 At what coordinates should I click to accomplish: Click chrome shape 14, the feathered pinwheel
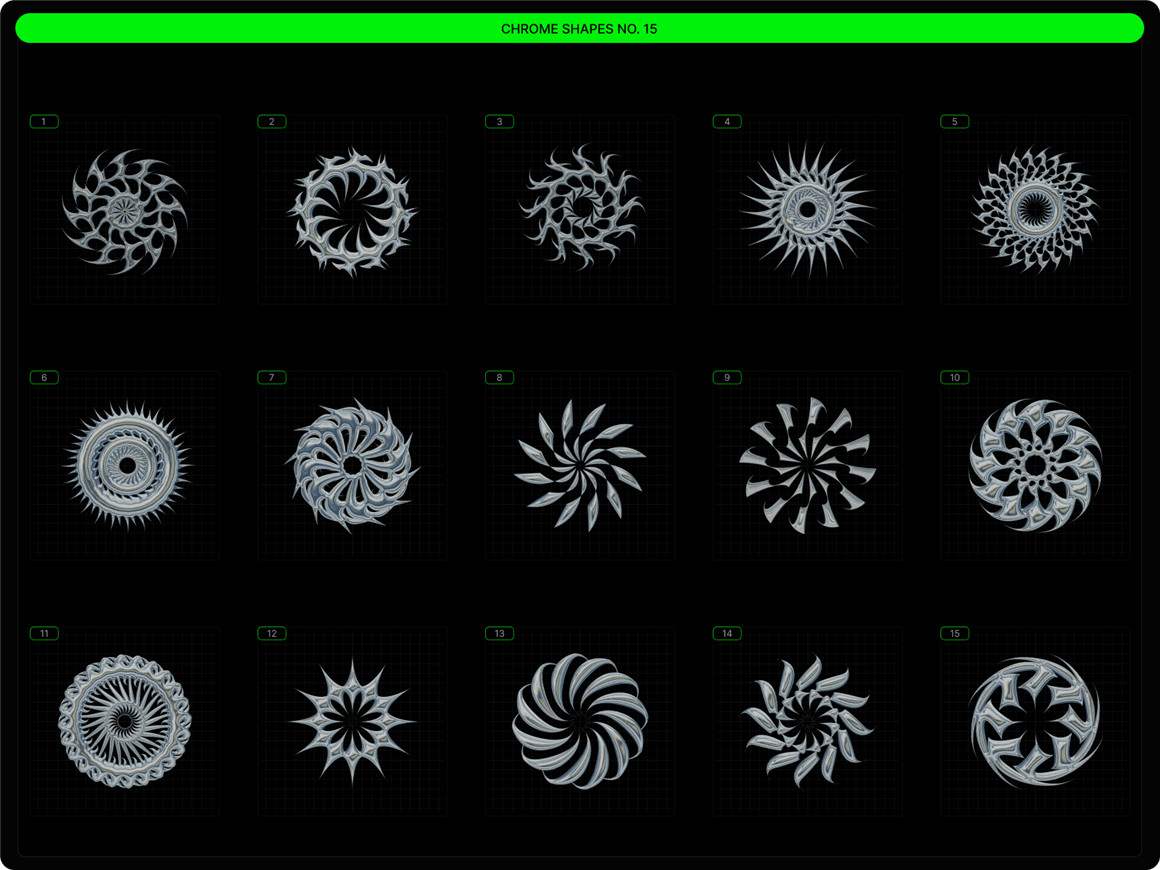pos(807,721)
